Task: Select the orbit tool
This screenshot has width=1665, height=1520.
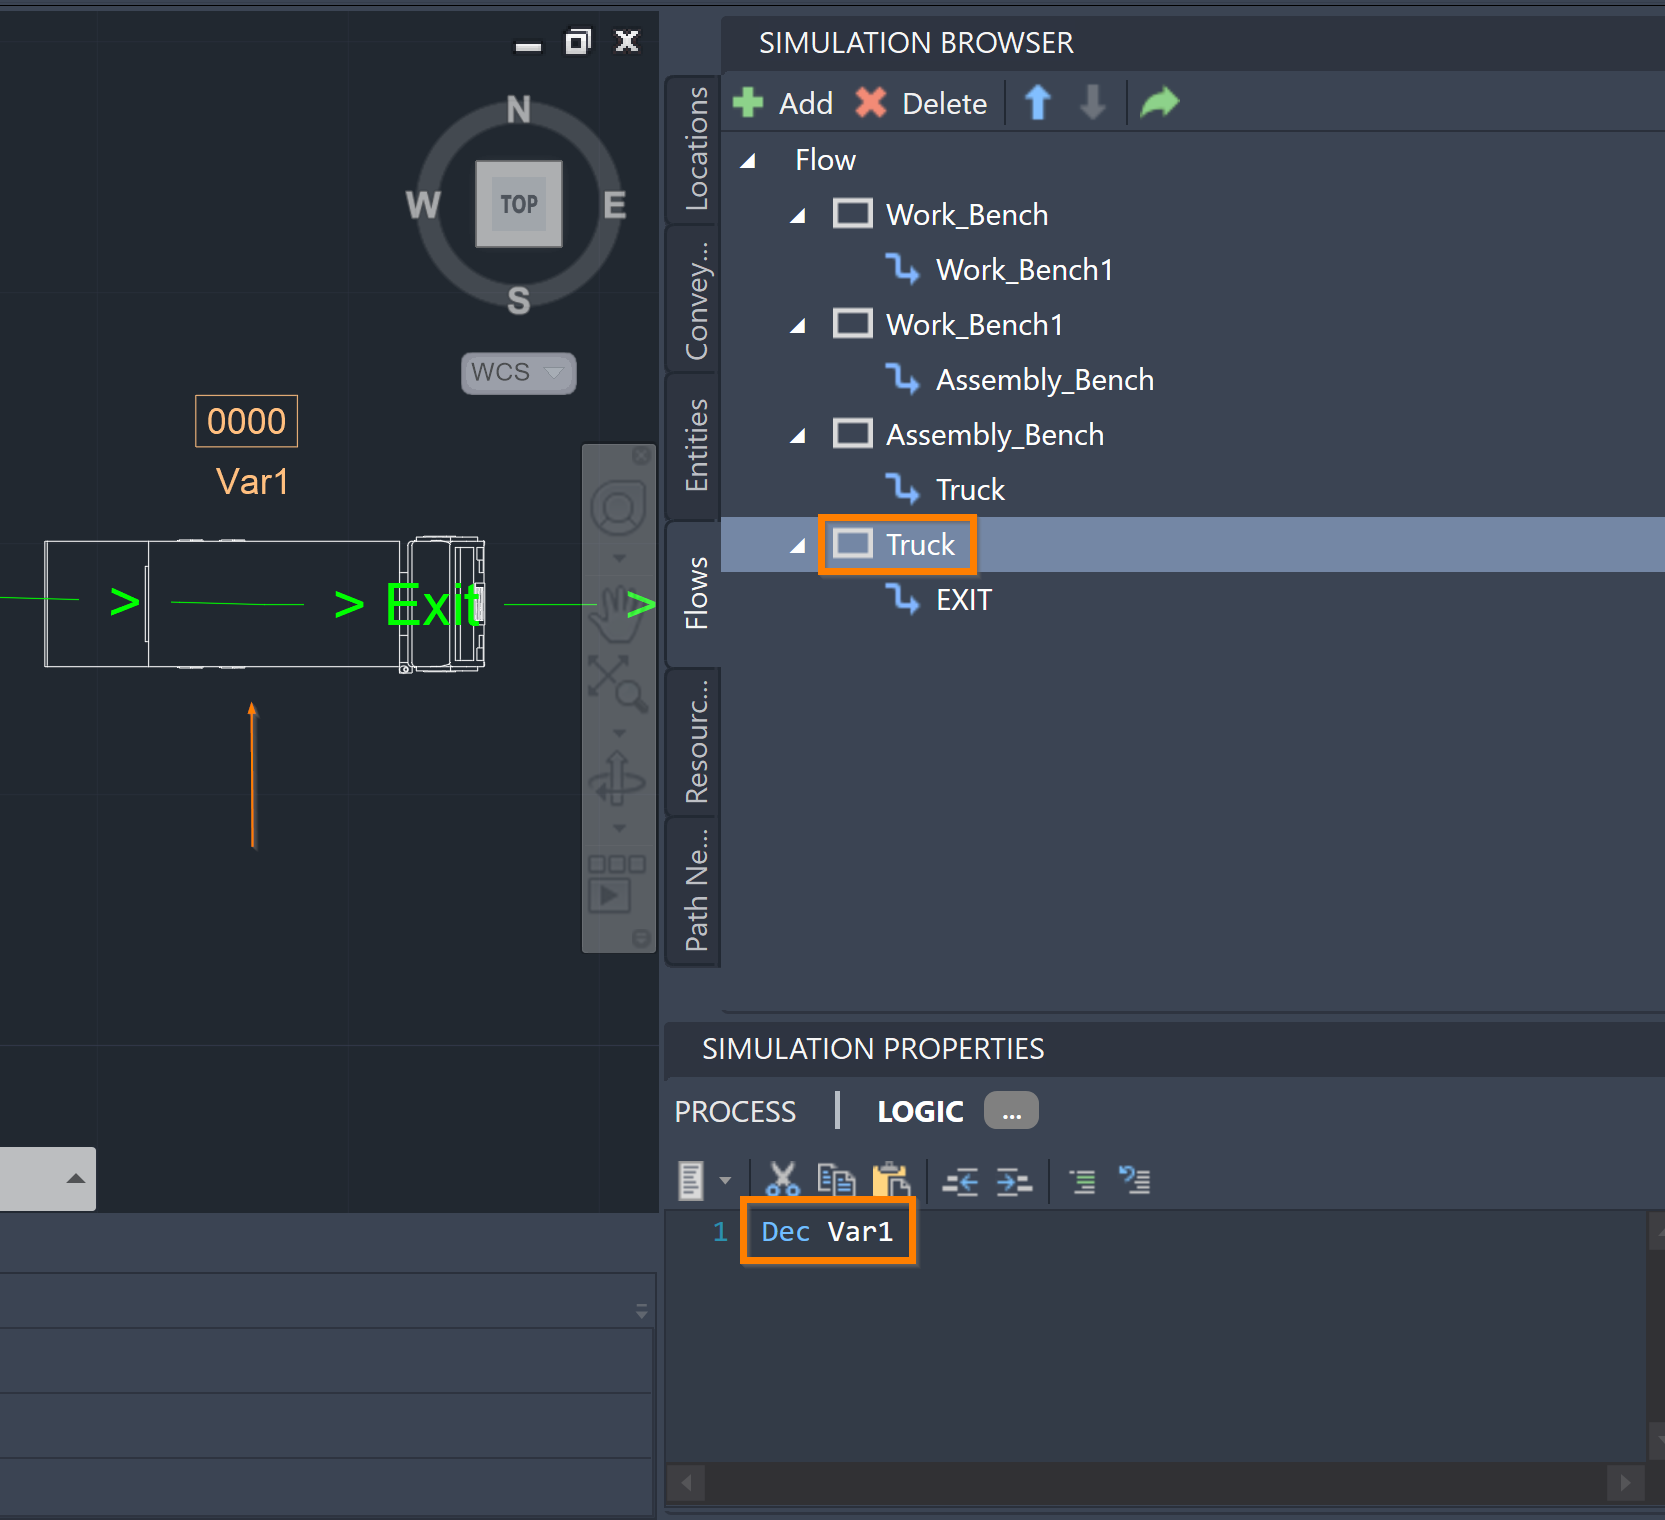Action: tap(618, 778)
